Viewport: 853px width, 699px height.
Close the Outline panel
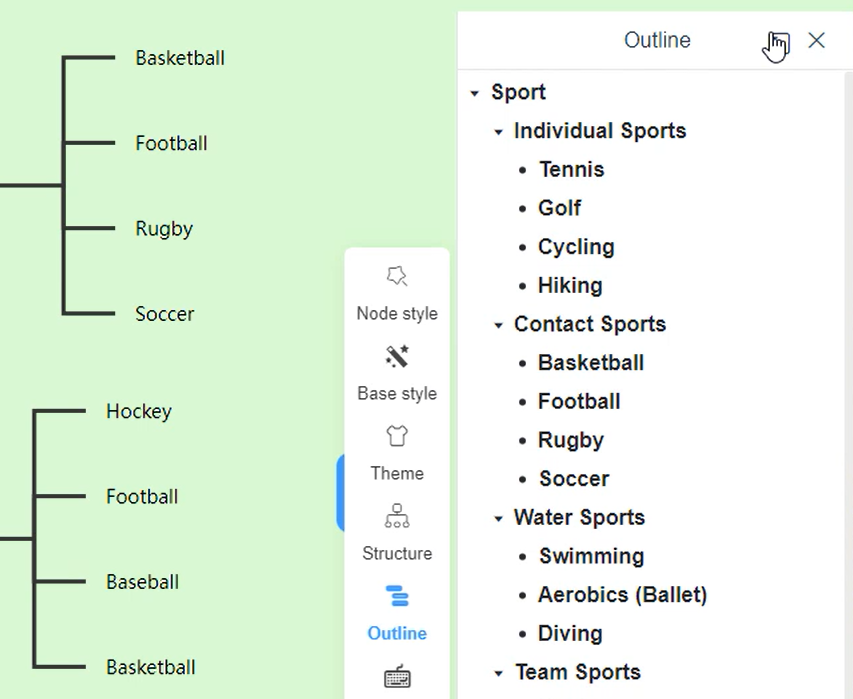817,40
